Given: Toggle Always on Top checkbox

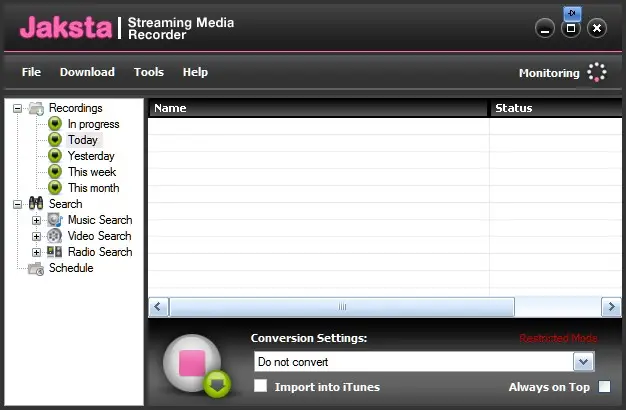Looking at the screenshot, I should pos(604,386).
